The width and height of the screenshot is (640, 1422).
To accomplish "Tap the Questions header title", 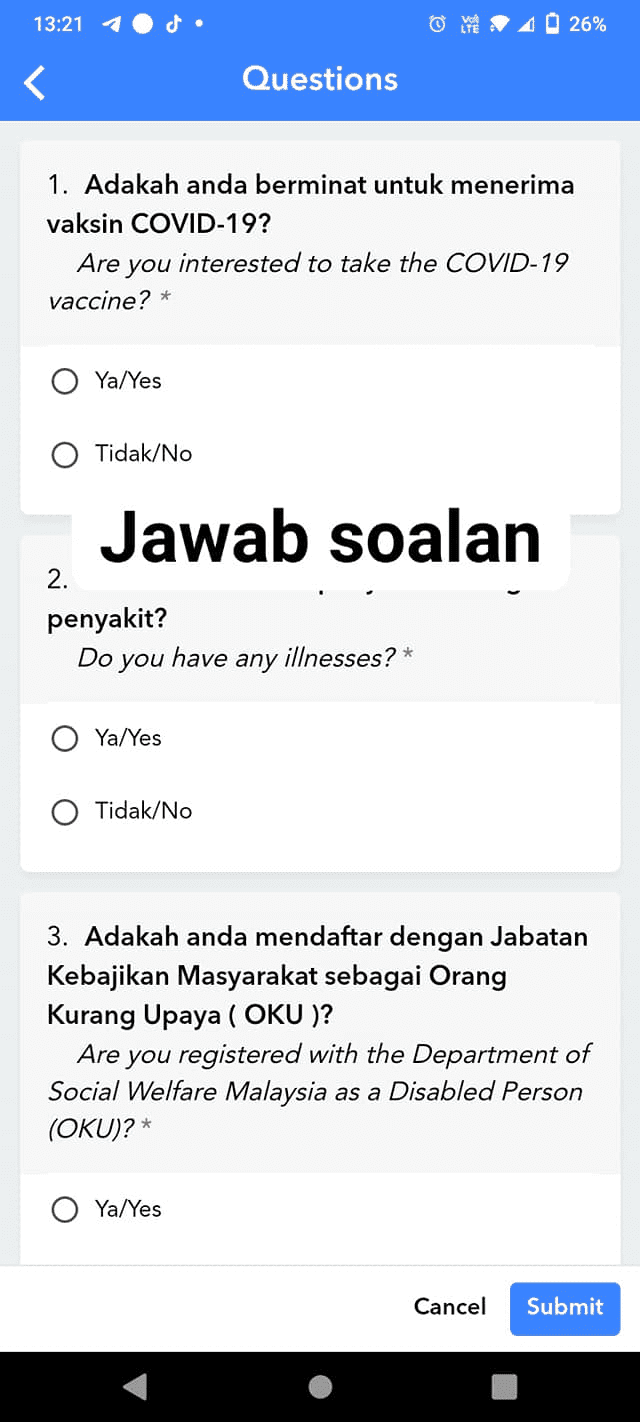I will pos(320,79).
